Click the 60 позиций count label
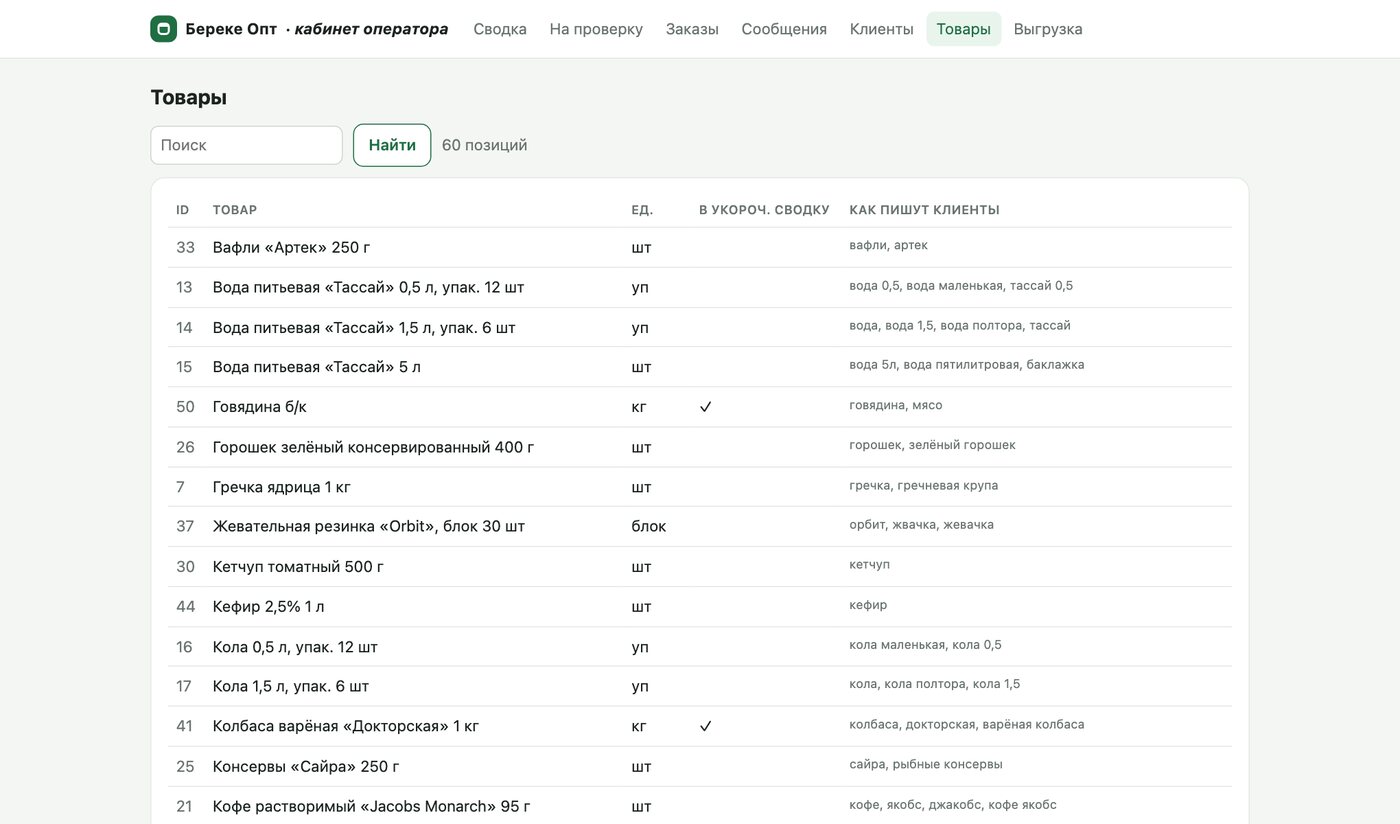This screenshot has width=1400, height=824. (485, 145)
